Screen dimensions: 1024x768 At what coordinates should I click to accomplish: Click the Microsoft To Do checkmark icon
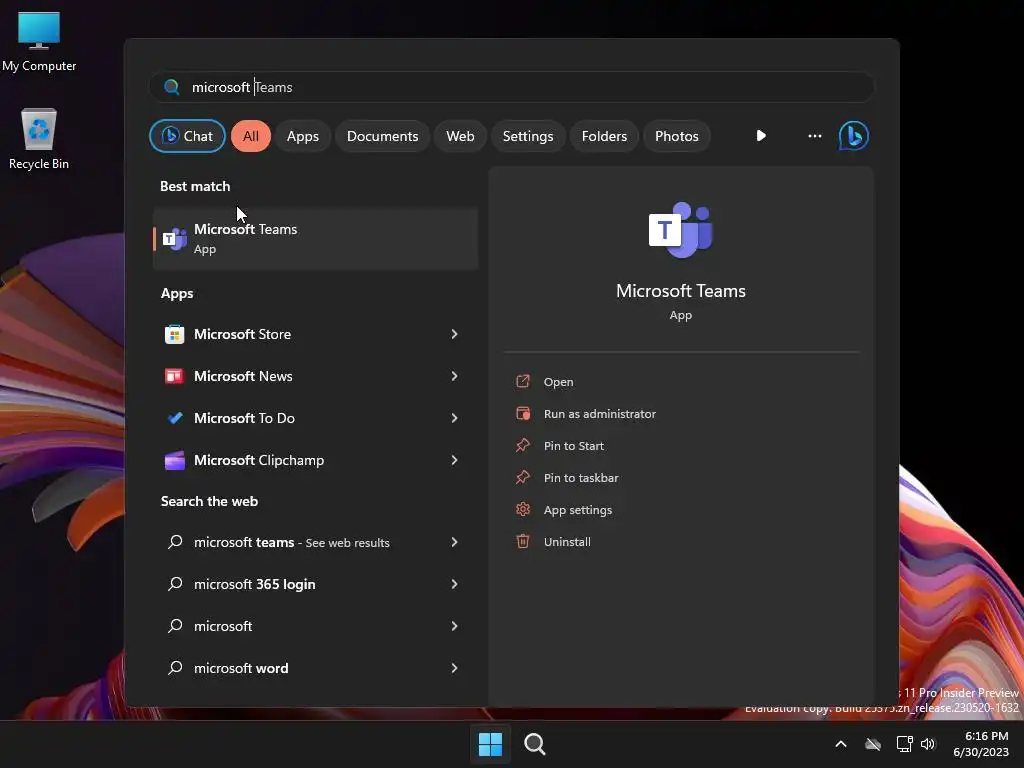(174, 418)
